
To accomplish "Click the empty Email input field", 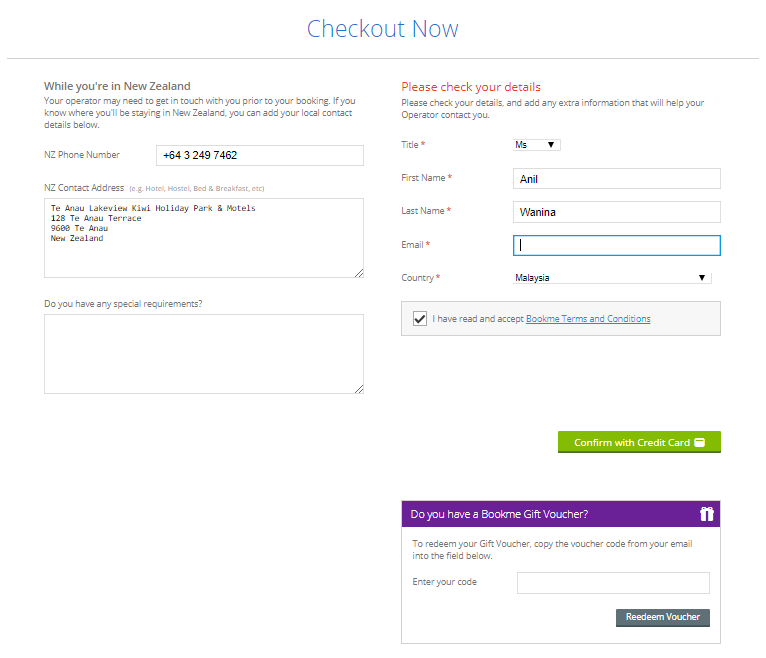I will pos(617,245).
